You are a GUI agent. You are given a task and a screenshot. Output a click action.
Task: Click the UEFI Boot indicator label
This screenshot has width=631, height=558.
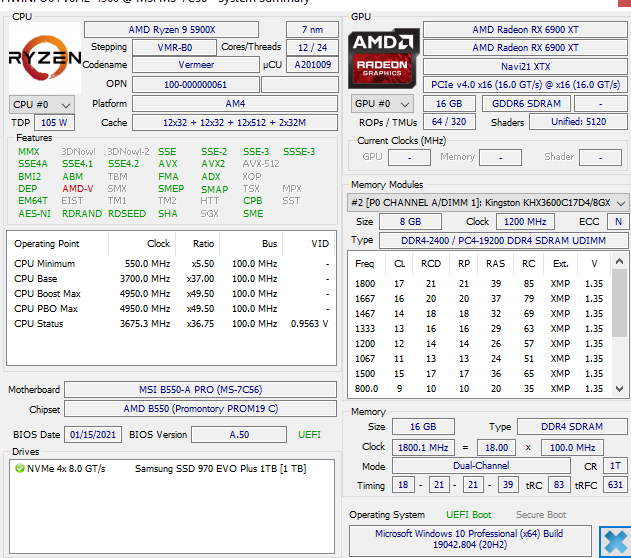[469, 515]
